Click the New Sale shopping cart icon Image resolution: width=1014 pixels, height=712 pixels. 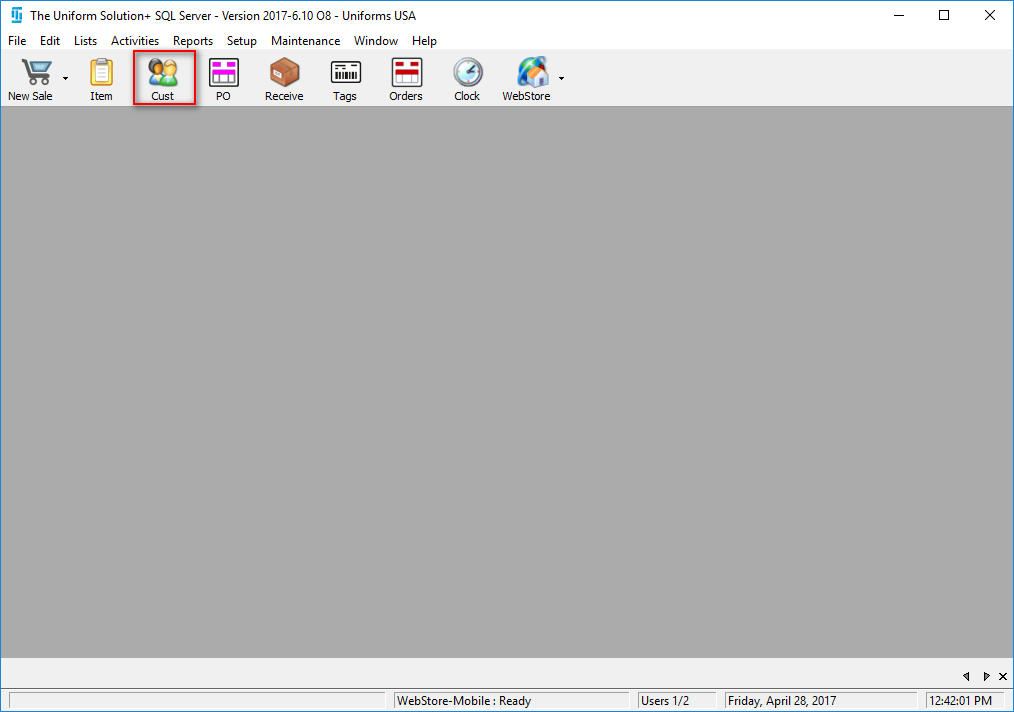click(x=35, y=73)
